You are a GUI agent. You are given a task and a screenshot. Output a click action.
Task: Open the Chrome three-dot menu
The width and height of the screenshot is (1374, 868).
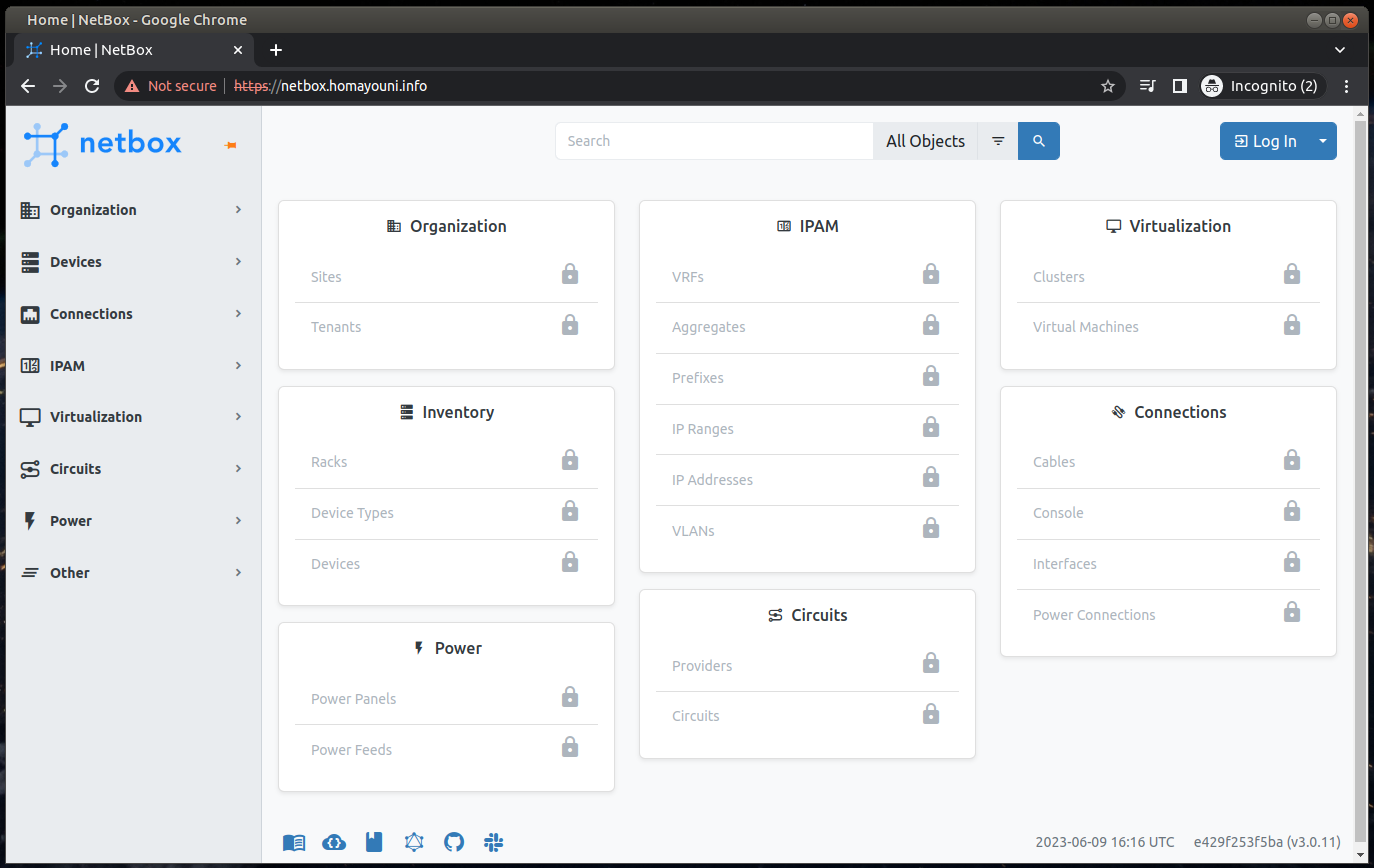click(x=1346, y=86)
